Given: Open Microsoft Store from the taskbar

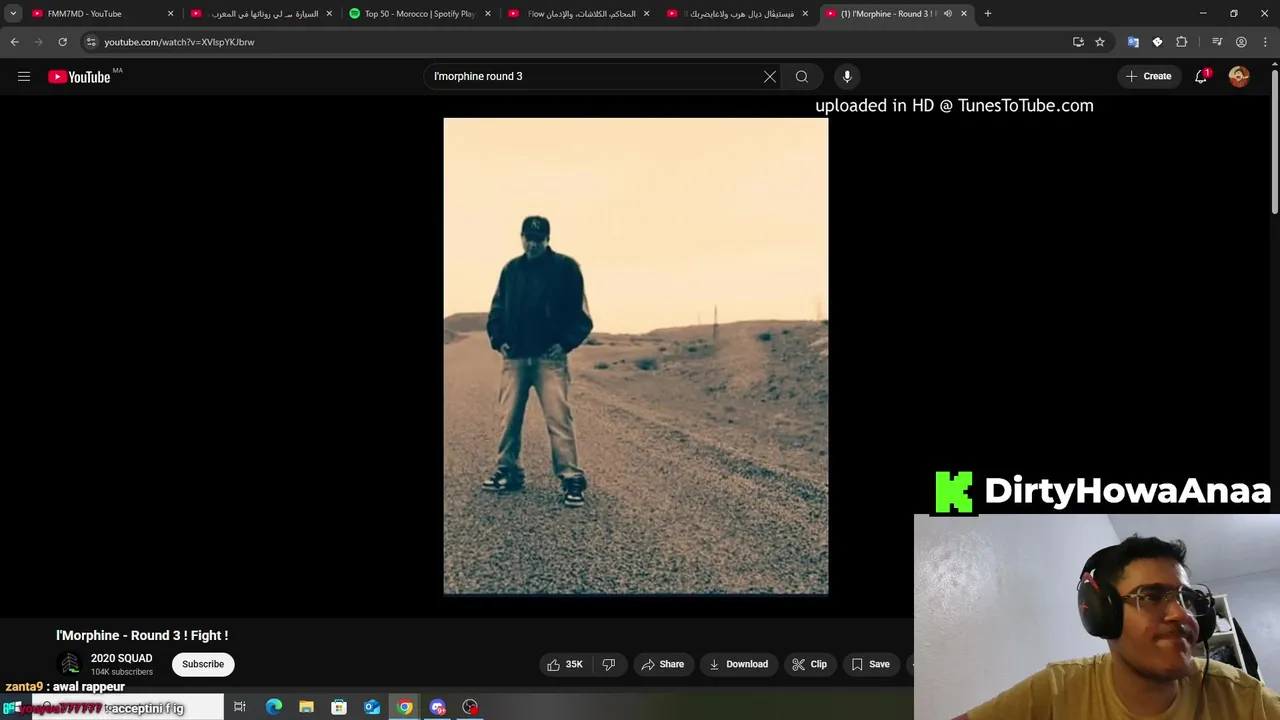Looking at the screenshot, I should click(339, 707).
